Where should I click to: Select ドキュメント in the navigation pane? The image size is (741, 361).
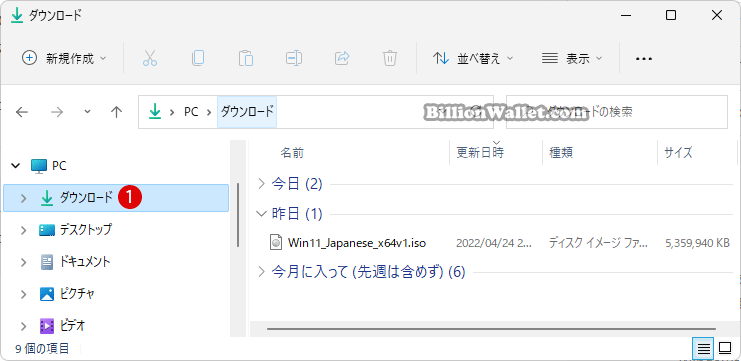pyautogui.click(x=85, y=262)
